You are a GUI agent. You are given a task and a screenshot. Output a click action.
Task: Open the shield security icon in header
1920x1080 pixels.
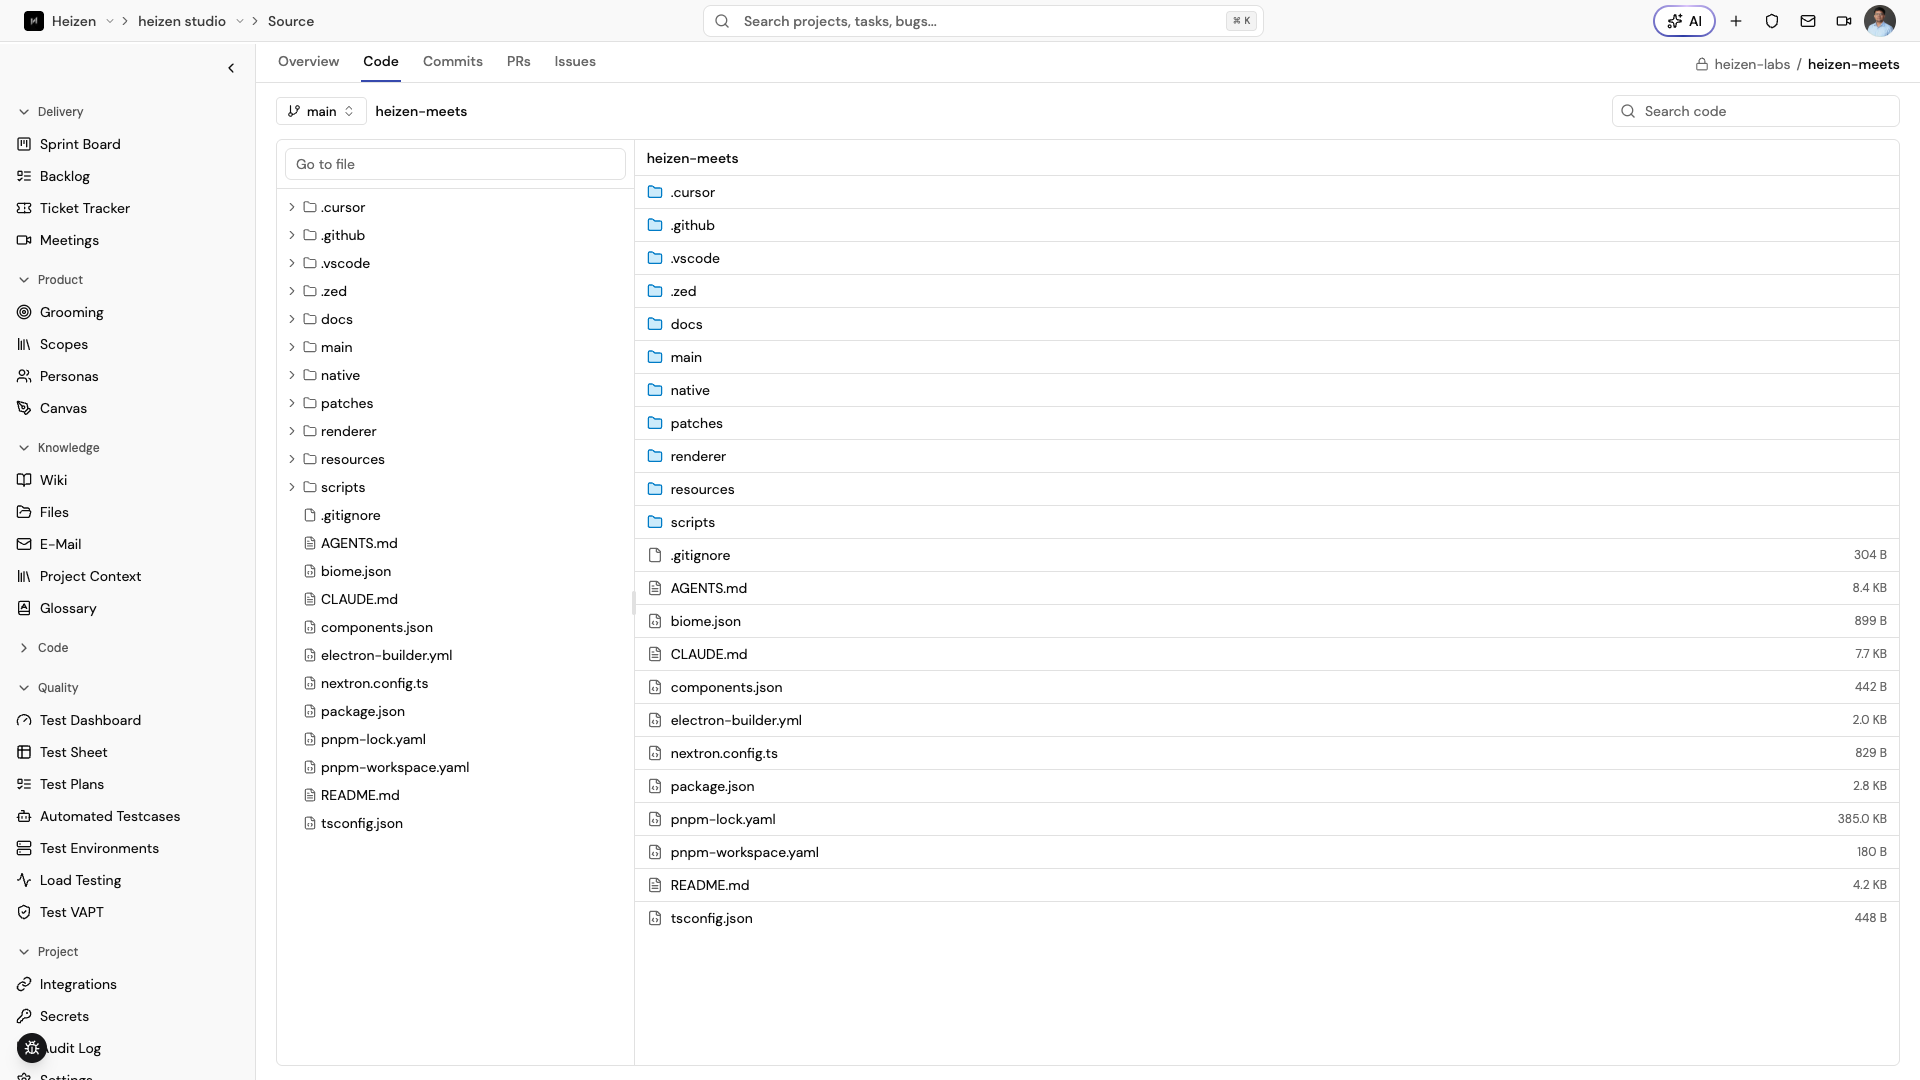click(x=1772, y=21)
